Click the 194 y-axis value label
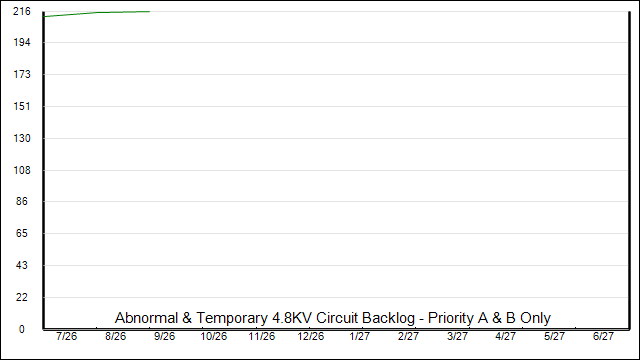This screenshot has height=360, width=640. point(22,42)
